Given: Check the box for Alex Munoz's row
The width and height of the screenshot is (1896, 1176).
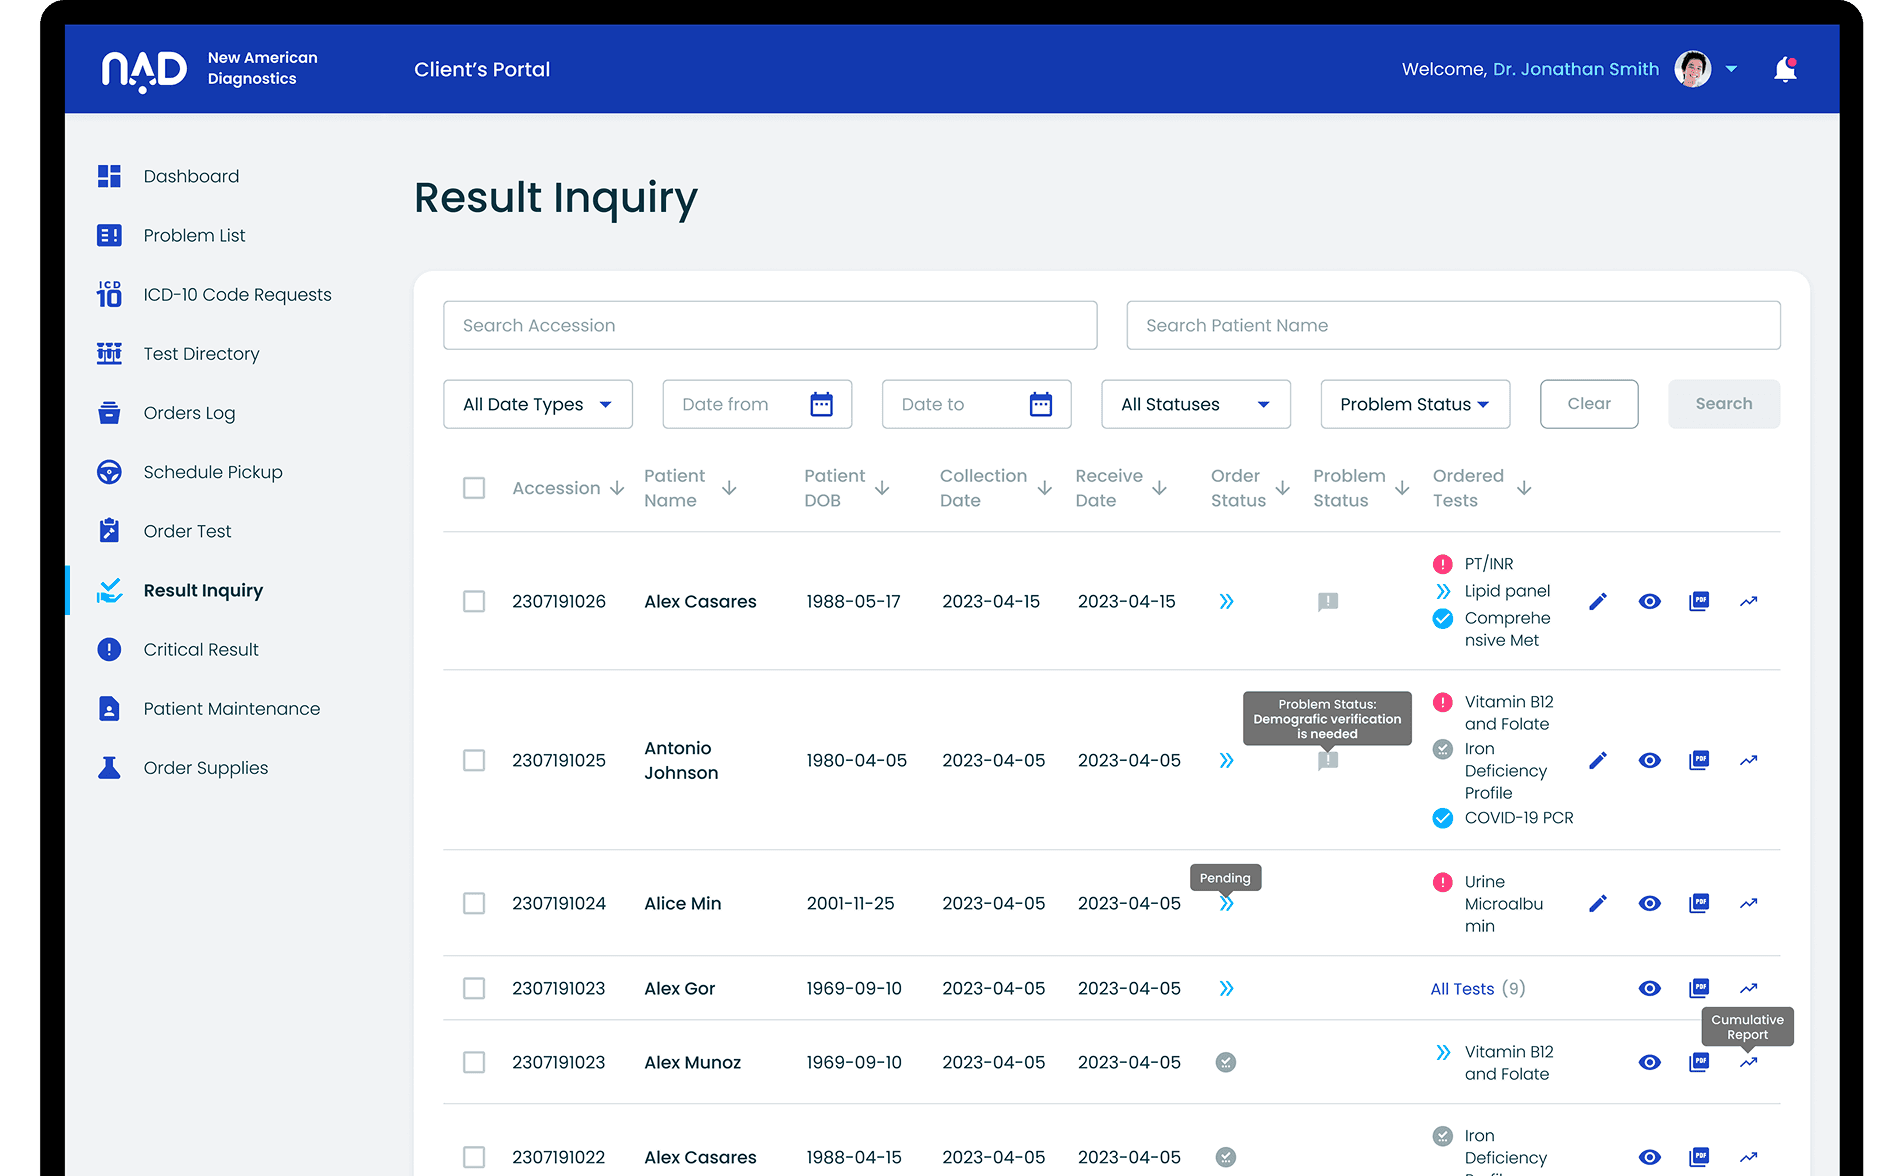Looking at the screenshot, I should [474, 1062].
